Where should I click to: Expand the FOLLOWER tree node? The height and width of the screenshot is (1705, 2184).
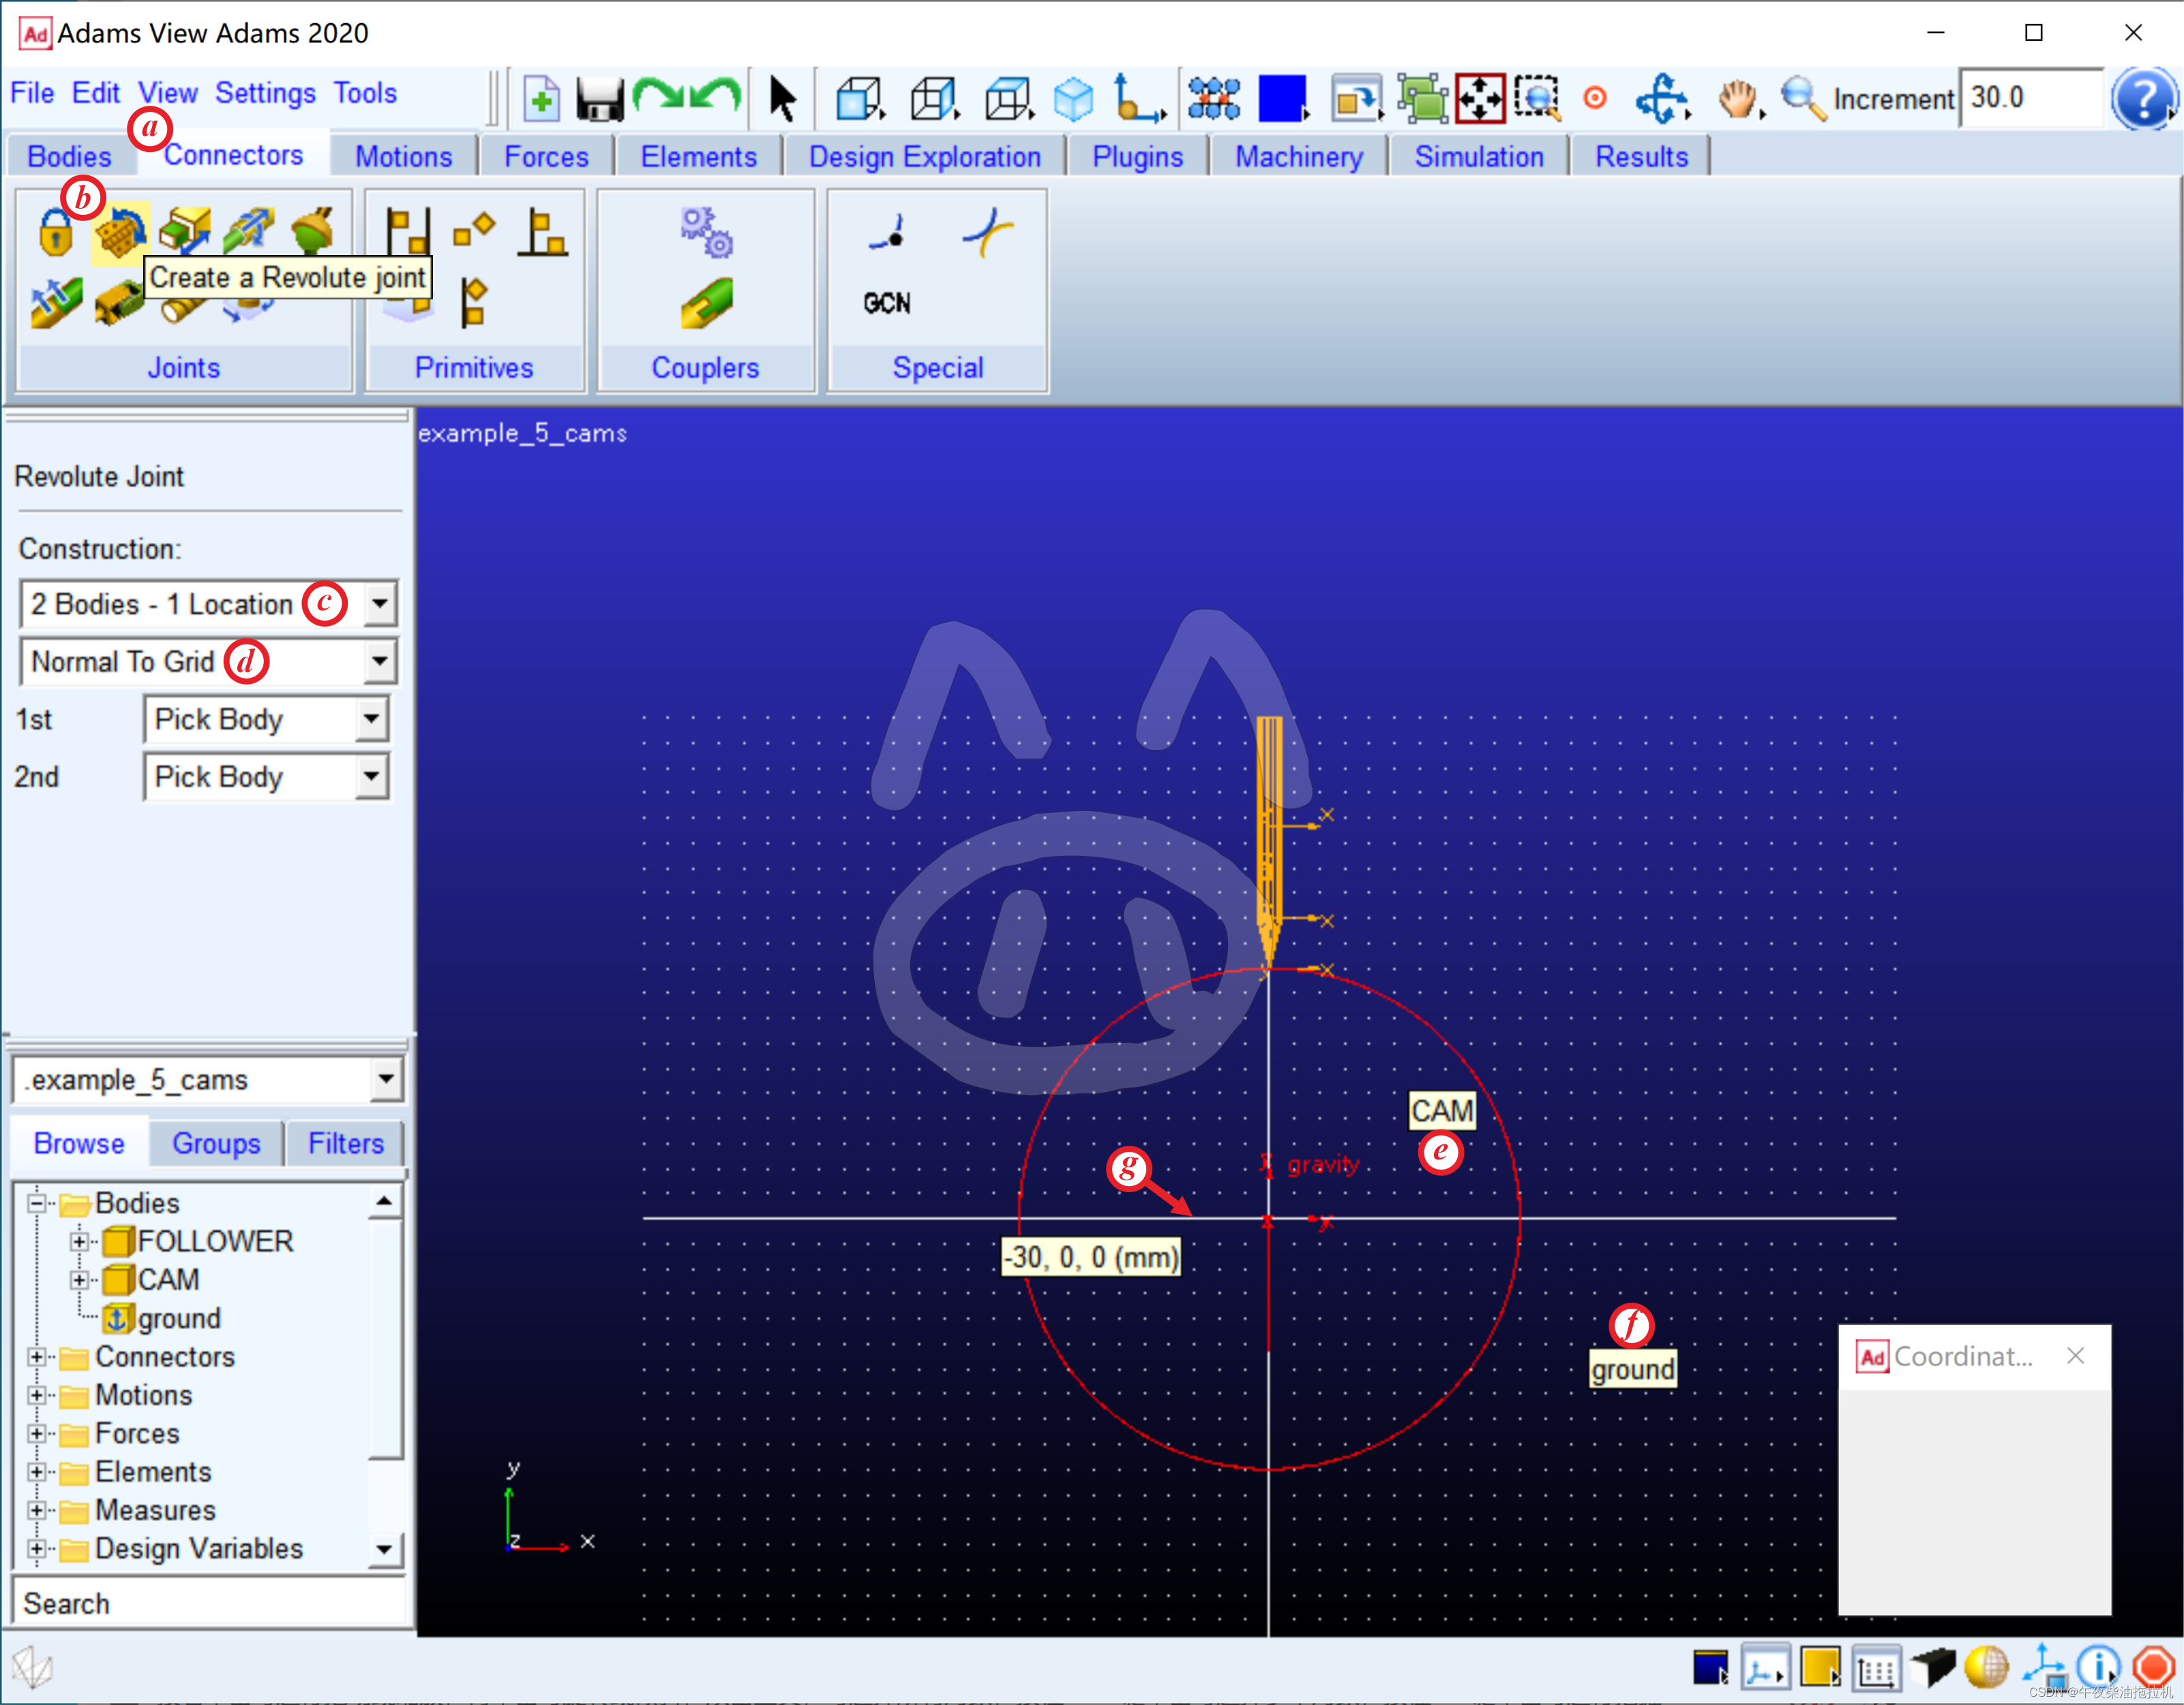[79, 1241]
